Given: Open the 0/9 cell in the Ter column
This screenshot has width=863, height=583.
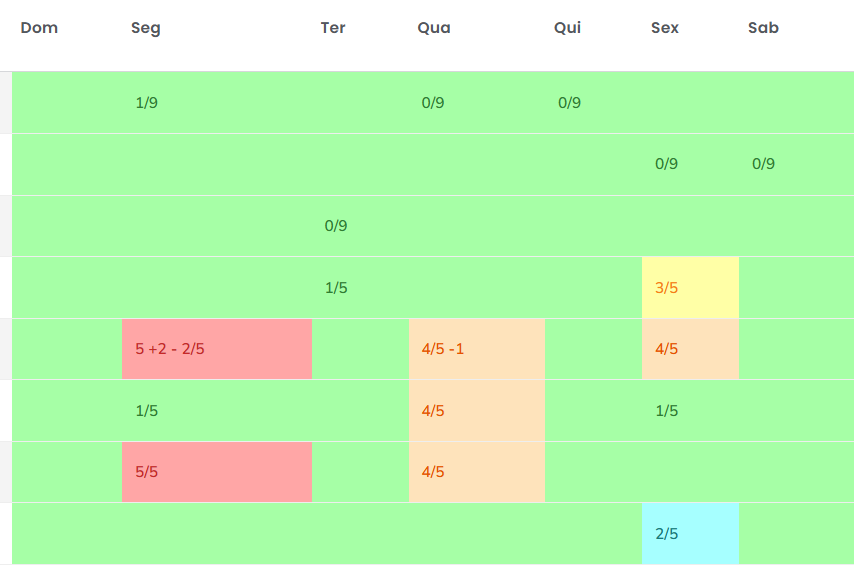Looking at the screenshot, I should click(x=336, y=226).
